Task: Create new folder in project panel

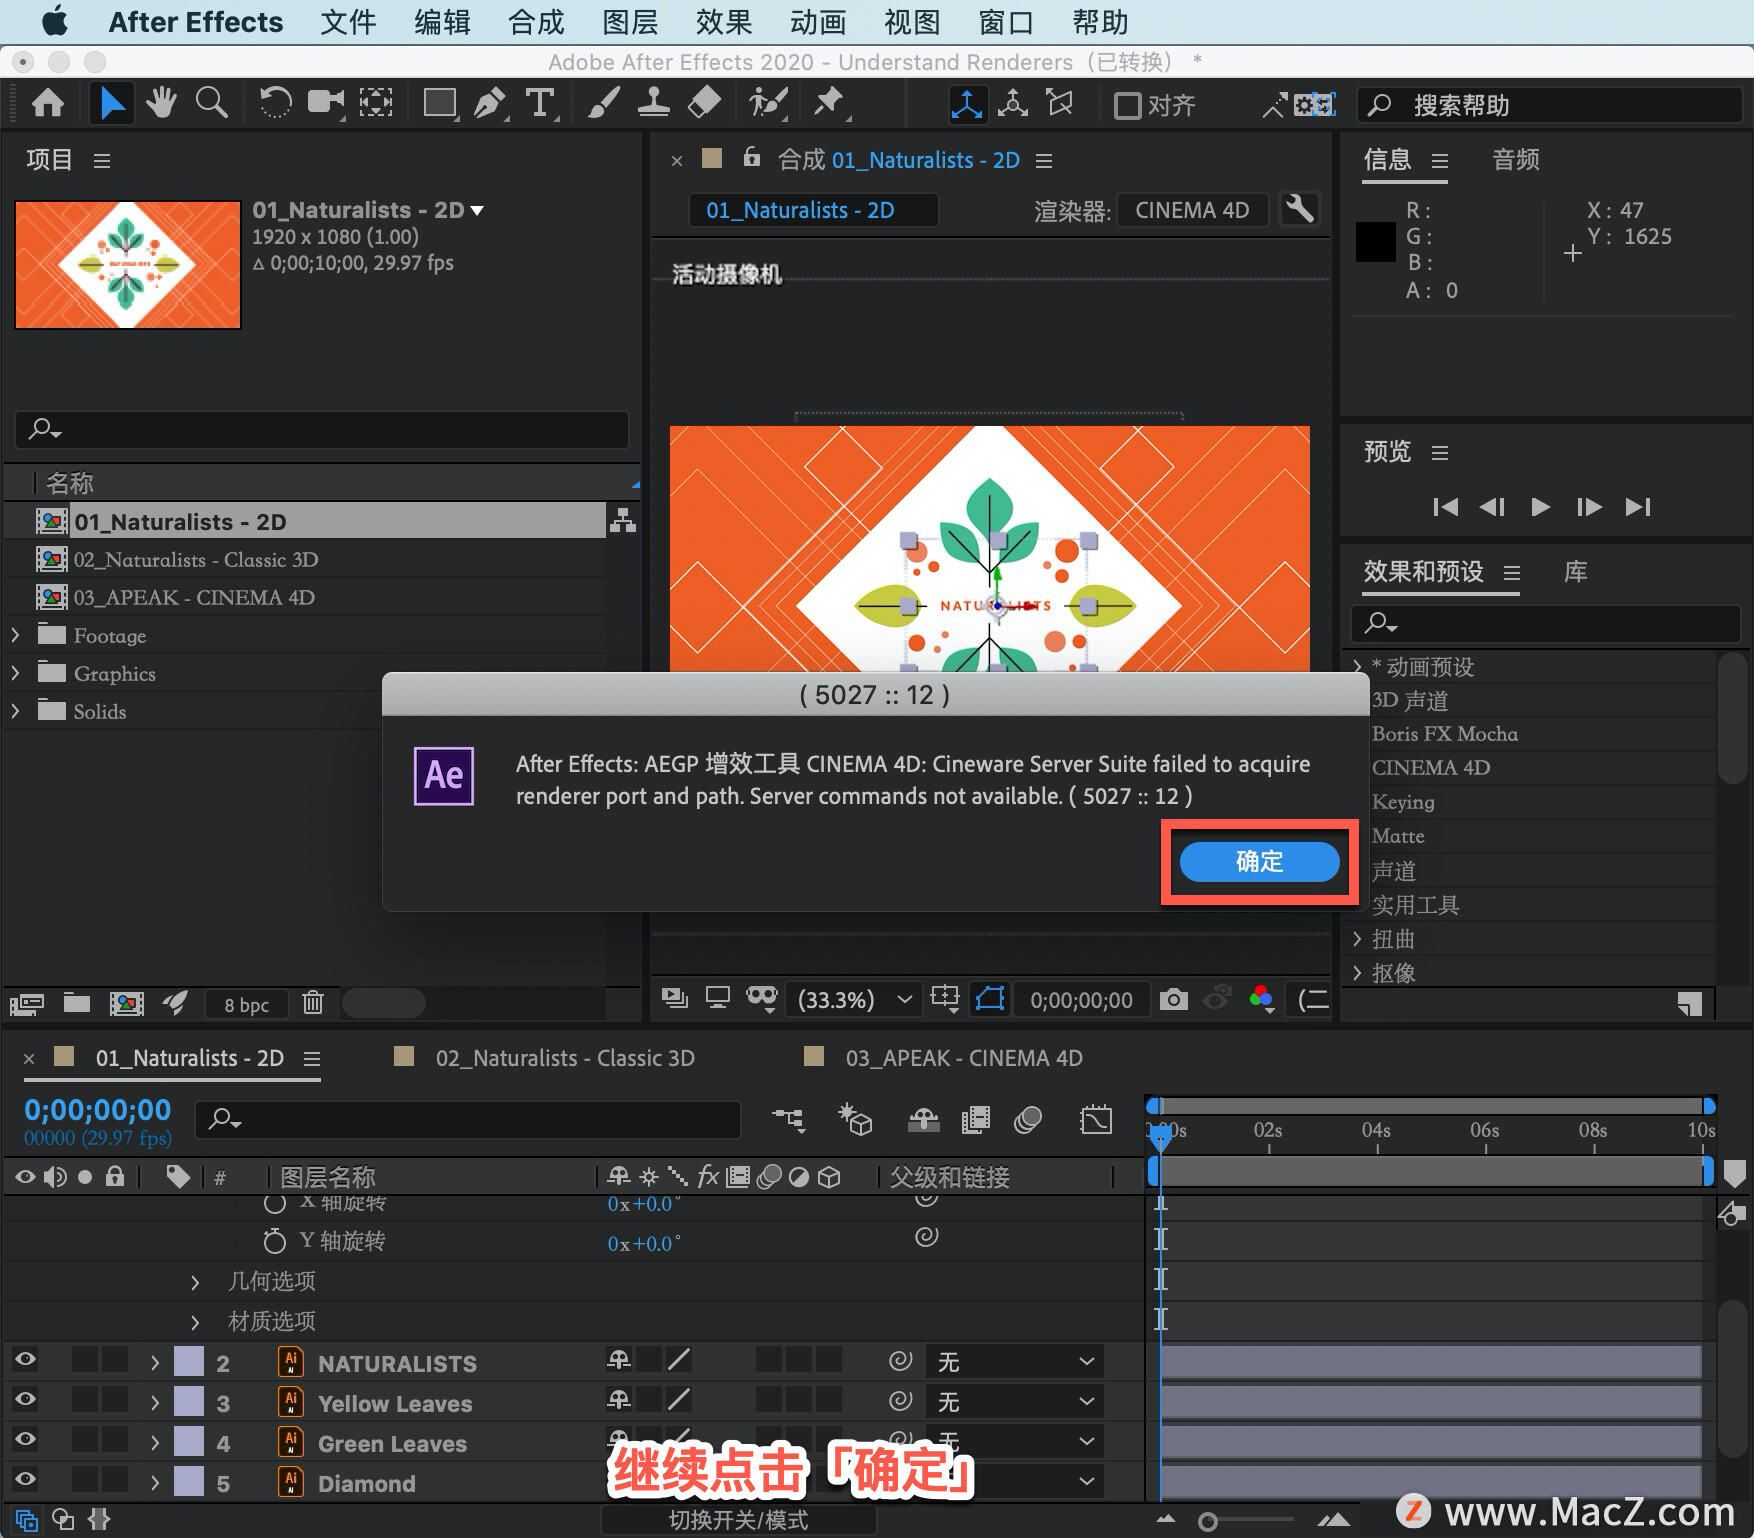Action: (x=77, y=1003)
